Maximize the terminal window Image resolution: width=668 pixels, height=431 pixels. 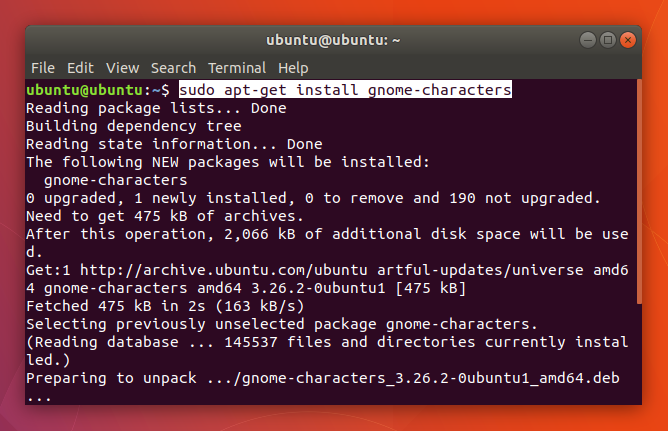pos(608,41)
